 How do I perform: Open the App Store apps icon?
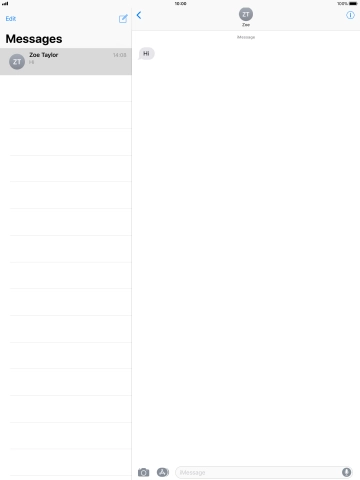click(163, 472)
